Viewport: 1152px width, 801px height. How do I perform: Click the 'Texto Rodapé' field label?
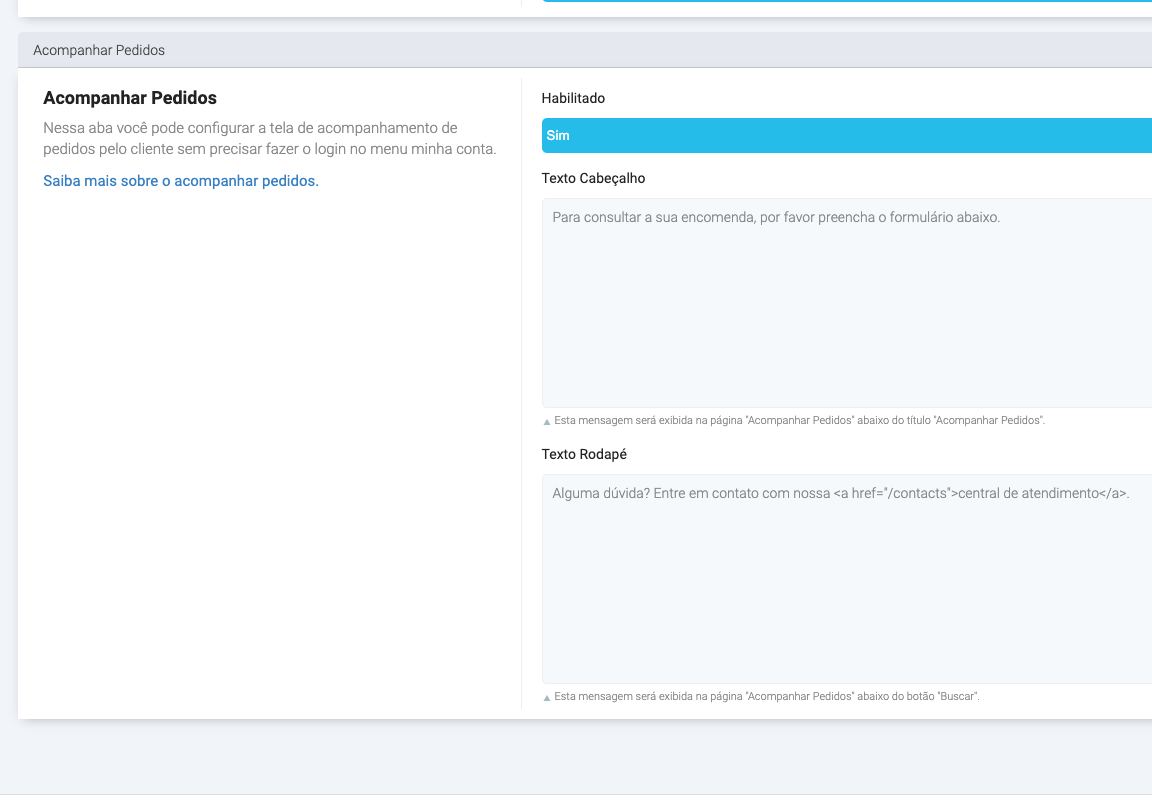[x=584, y=454]
